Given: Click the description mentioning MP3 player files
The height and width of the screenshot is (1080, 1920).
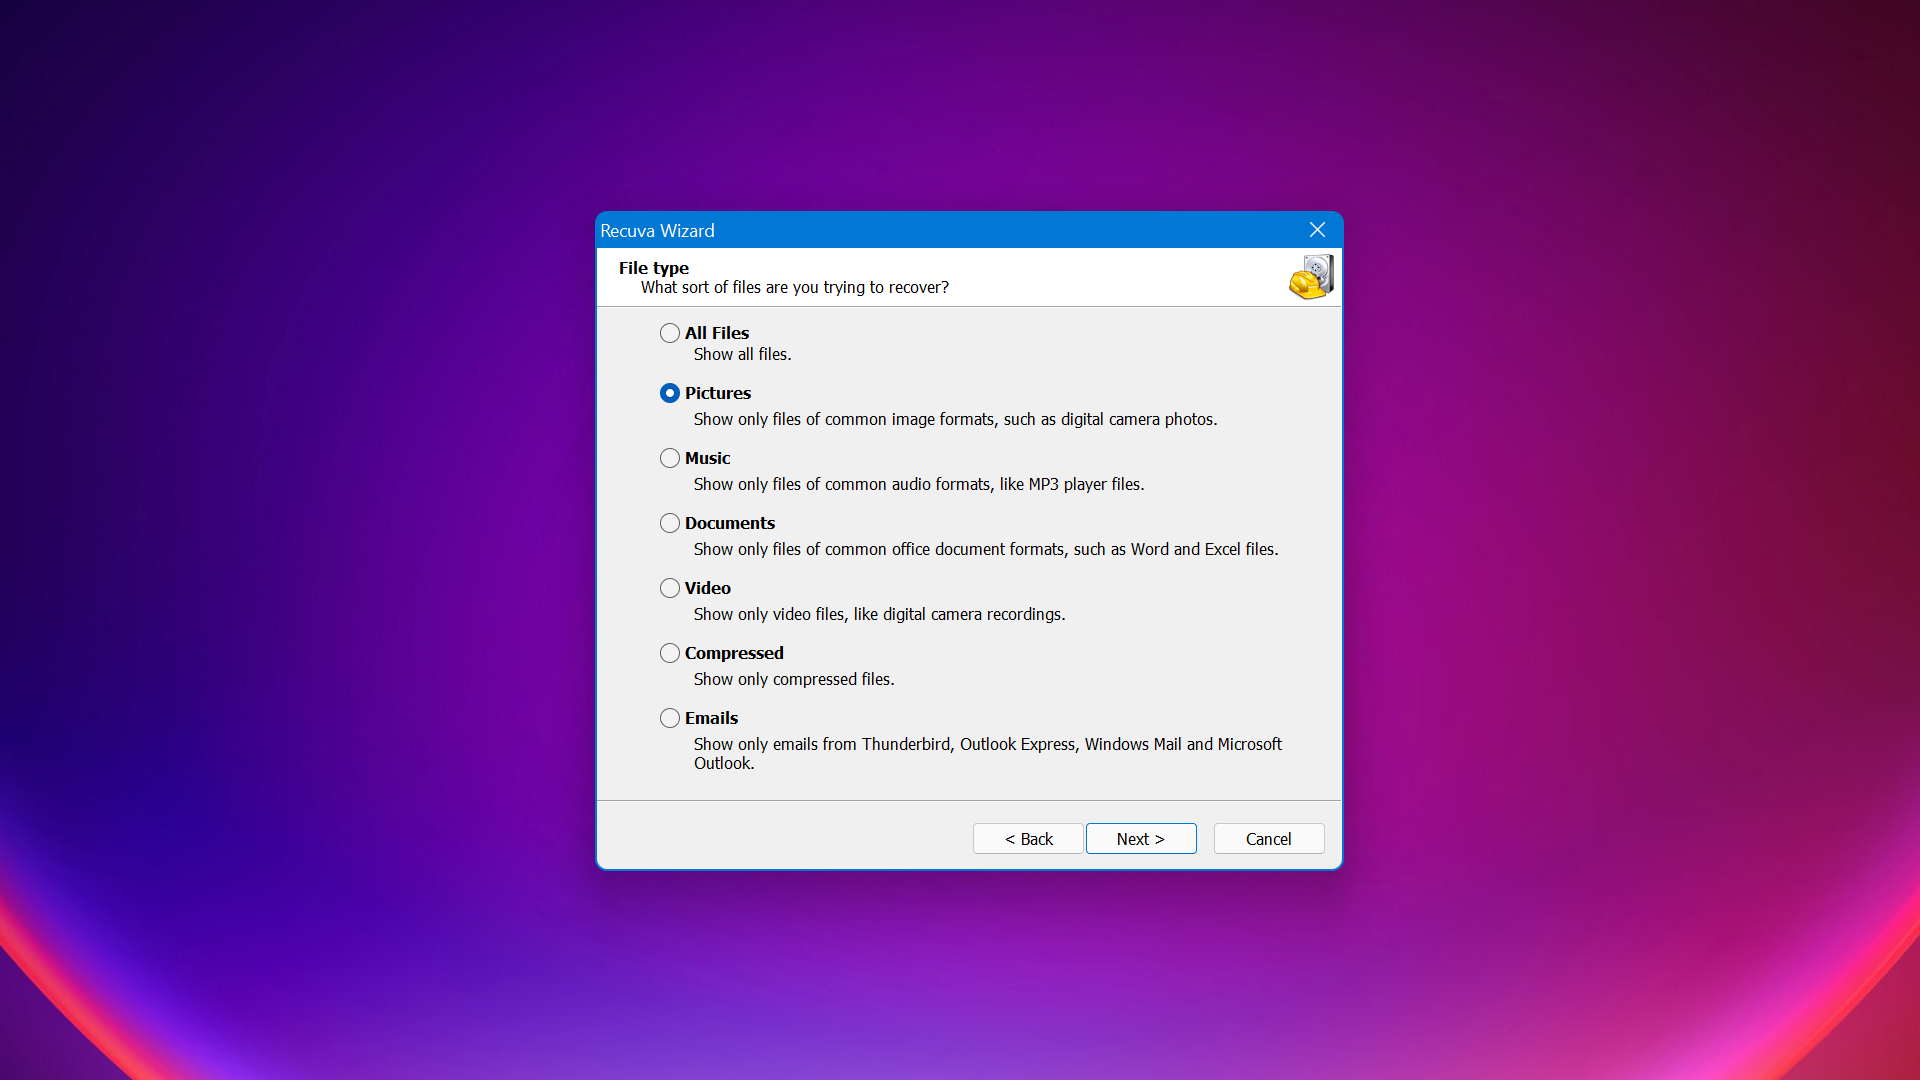Looking at the screenshot, I should (x=919, y=484).
